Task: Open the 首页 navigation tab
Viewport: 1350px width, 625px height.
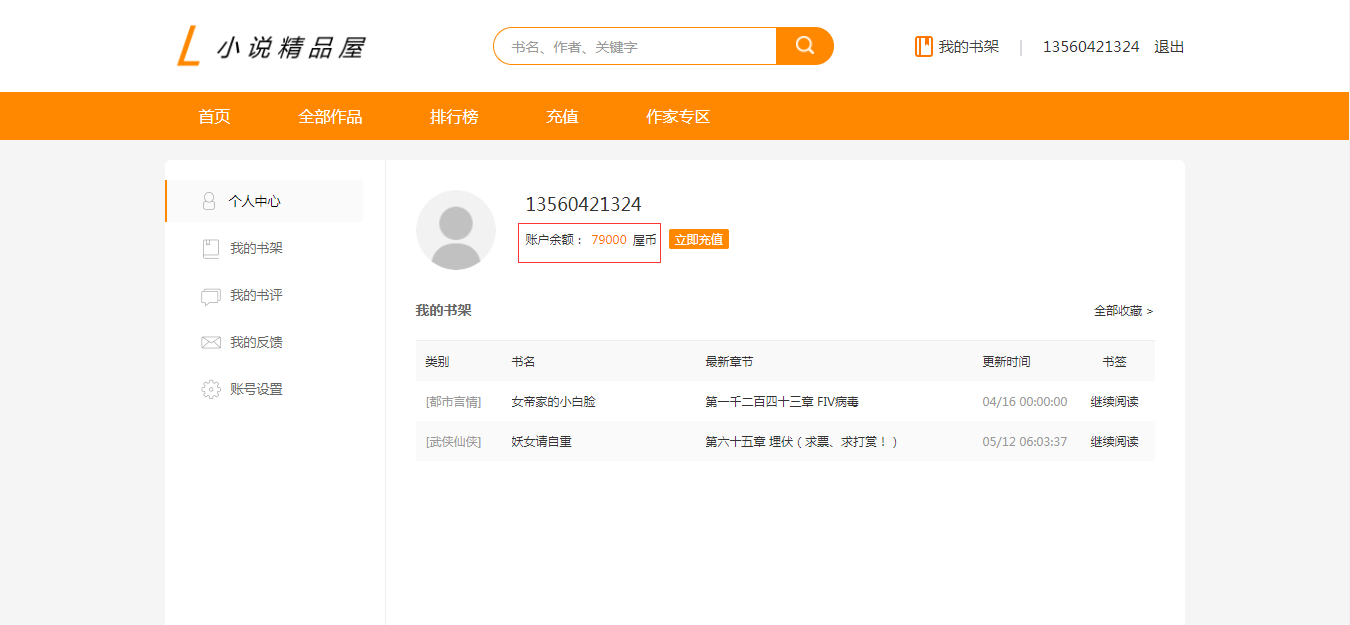Action: pos(214,117)
